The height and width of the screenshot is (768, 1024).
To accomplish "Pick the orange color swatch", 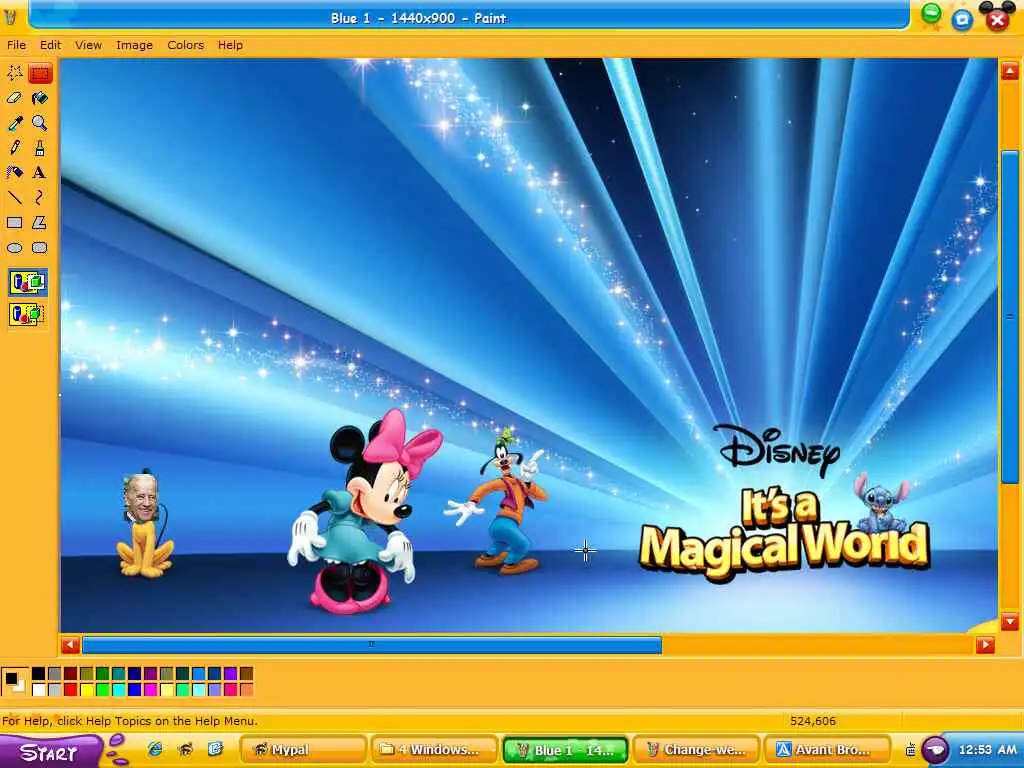I will pos(246,690).
